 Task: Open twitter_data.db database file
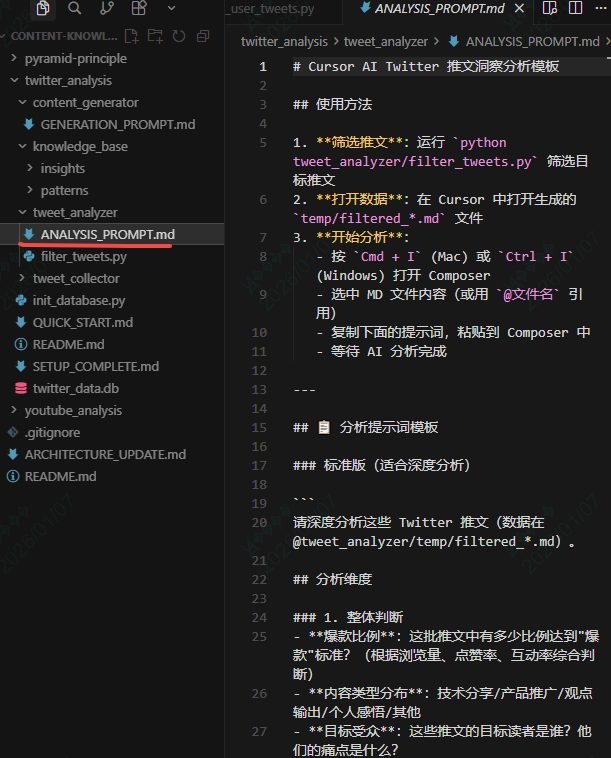coord(75,389)
